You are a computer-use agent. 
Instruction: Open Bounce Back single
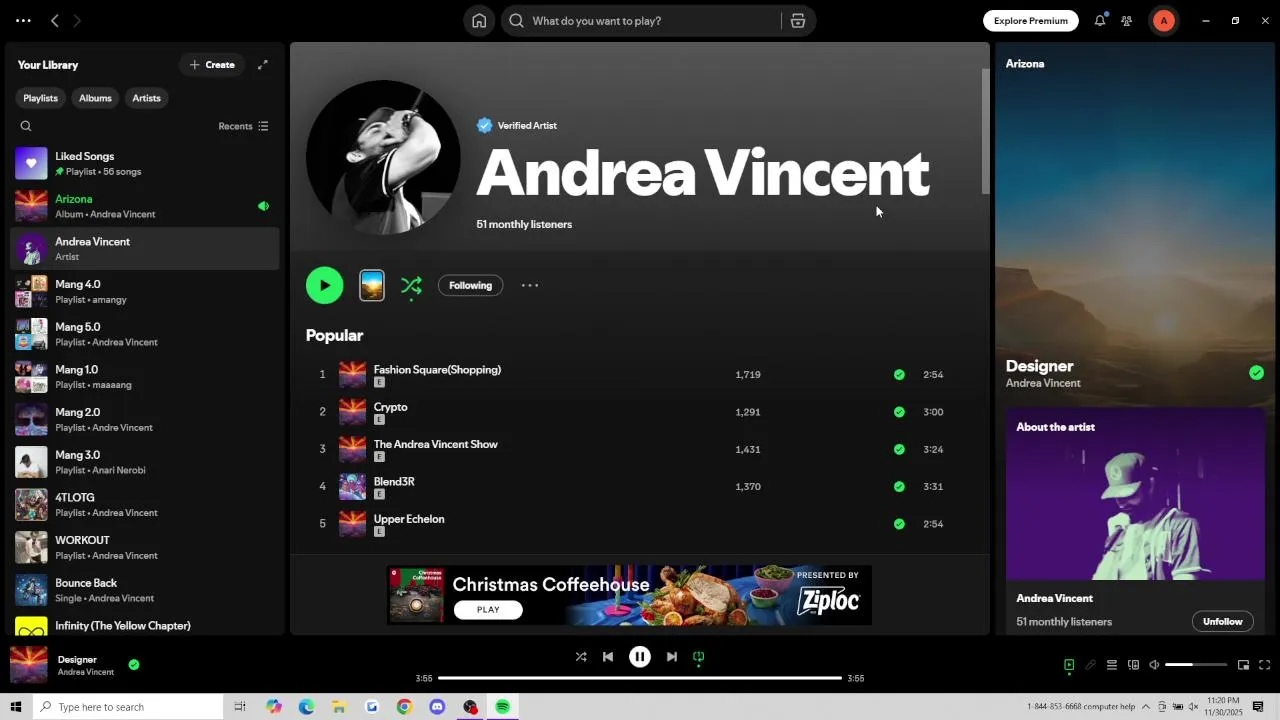click(x=145, y=590)
